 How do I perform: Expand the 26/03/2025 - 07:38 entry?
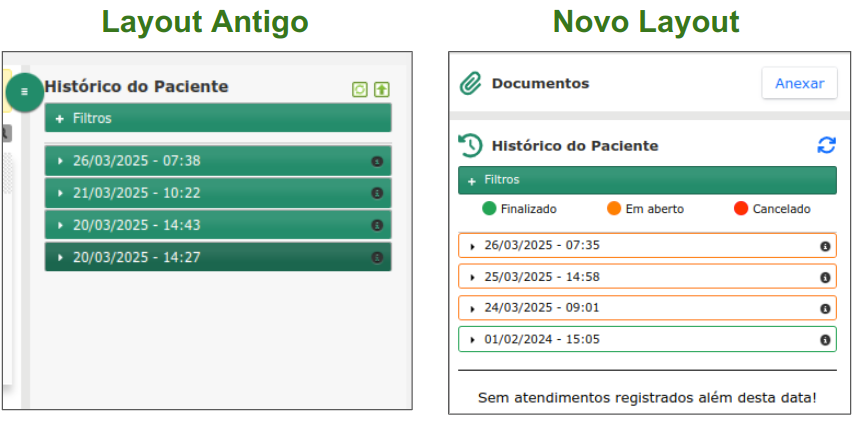[218, 161]
